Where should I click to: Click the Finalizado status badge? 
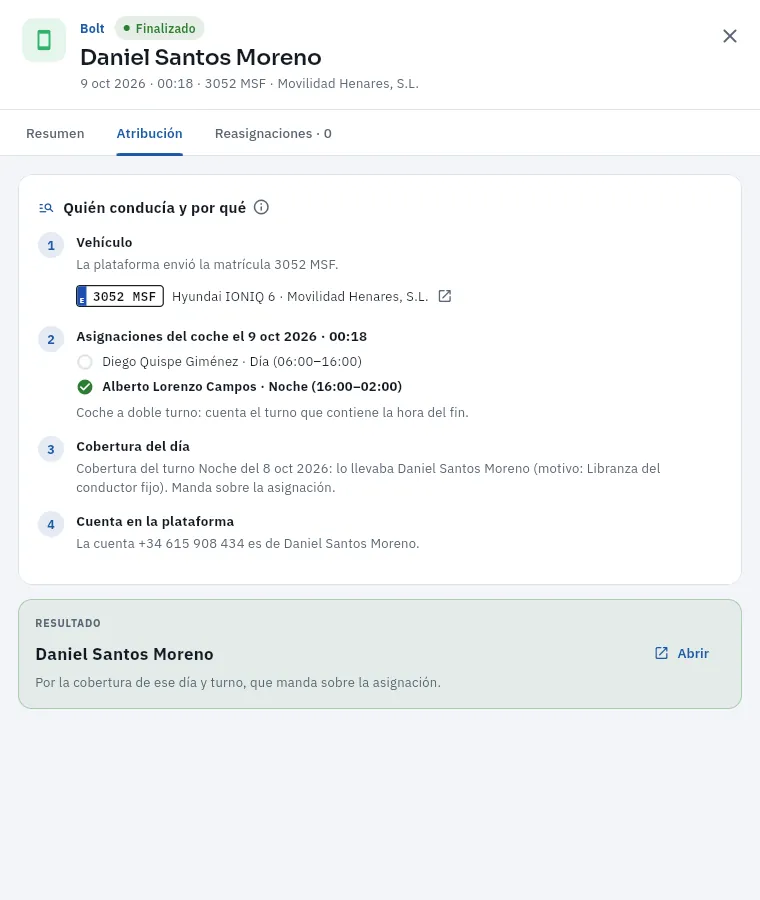[x=160, y=28]
